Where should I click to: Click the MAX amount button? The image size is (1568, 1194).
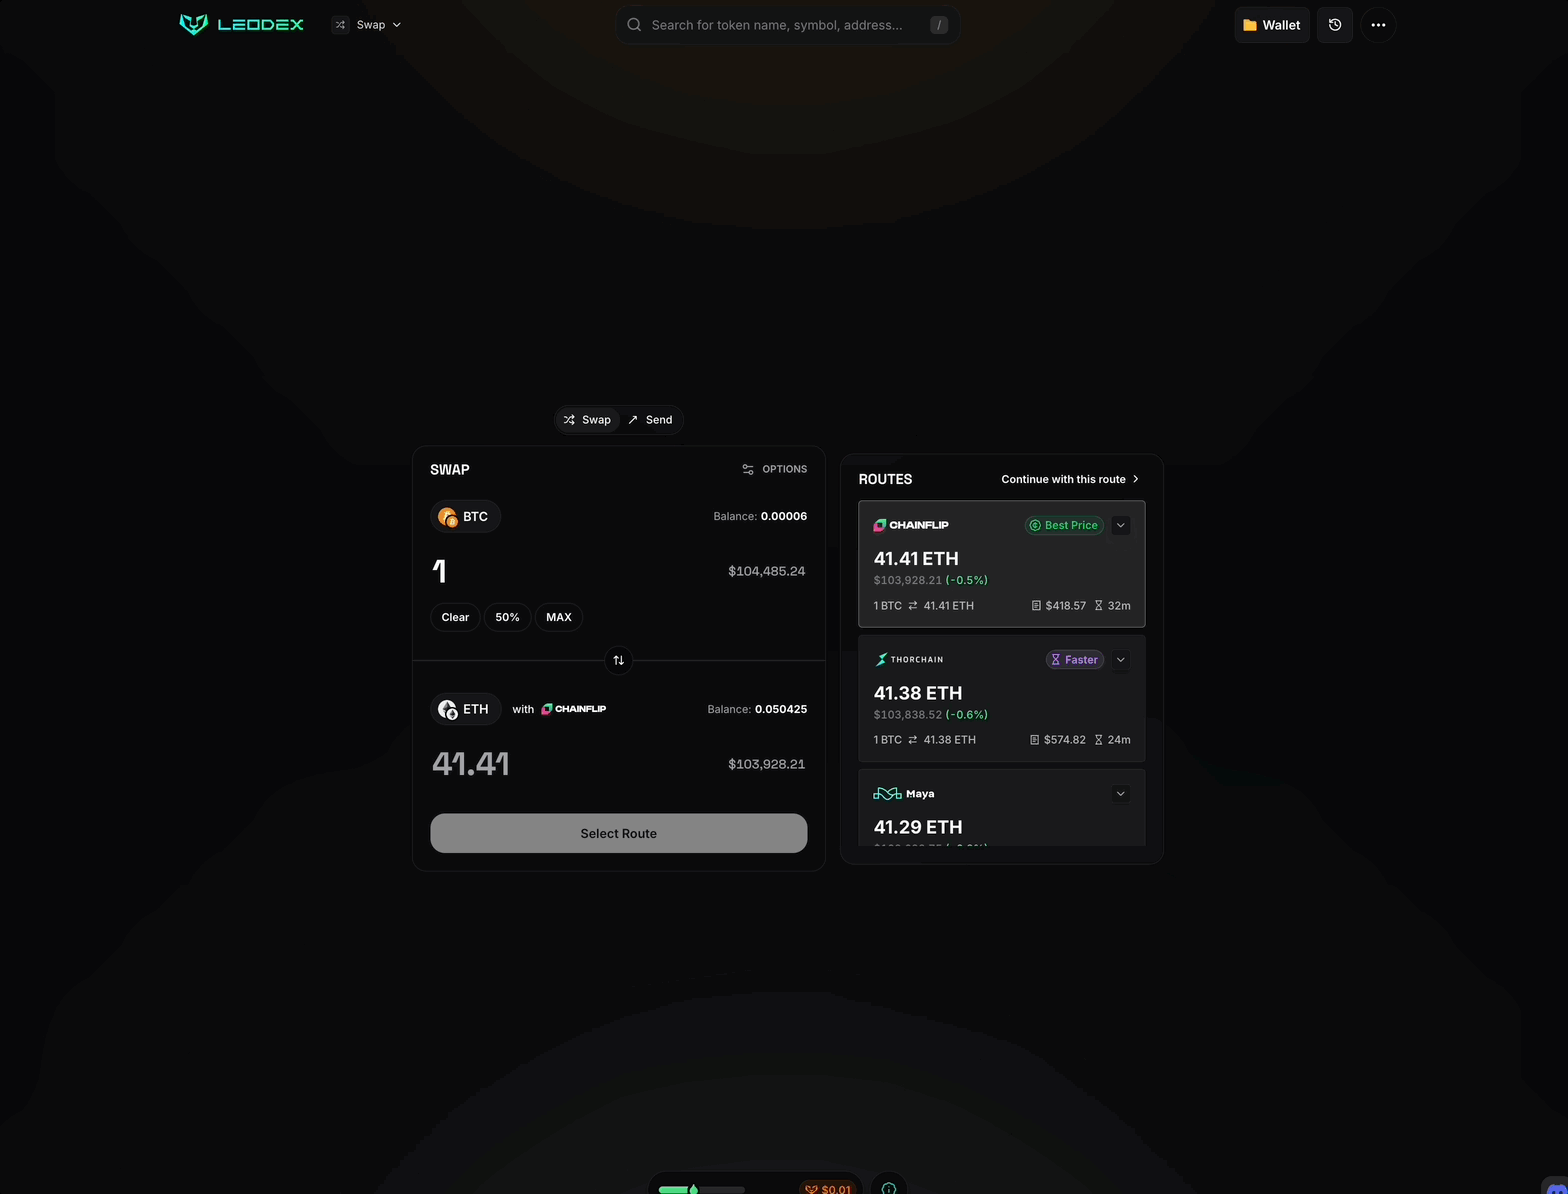pyautogui.click(x=559, y=617)
